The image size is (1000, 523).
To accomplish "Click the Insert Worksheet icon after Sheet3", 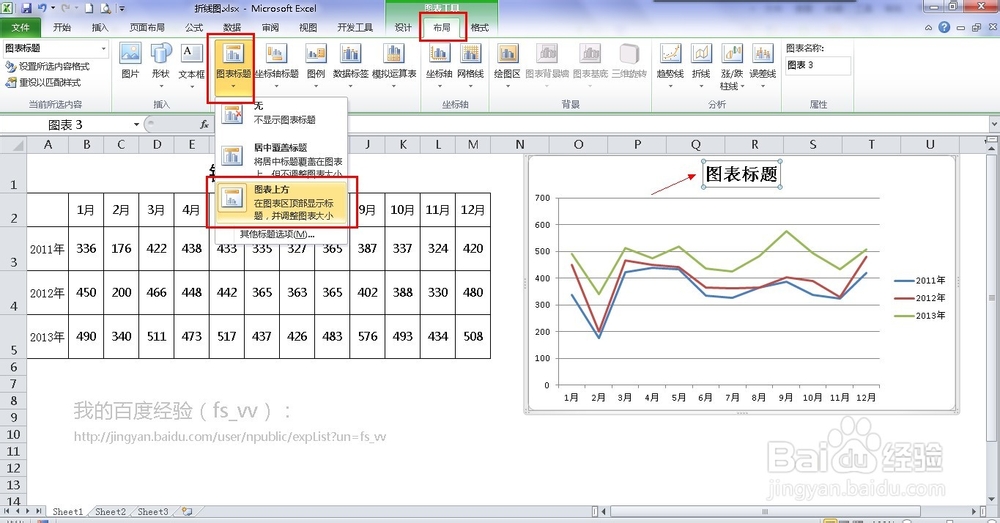I will (x=186, y=512).
